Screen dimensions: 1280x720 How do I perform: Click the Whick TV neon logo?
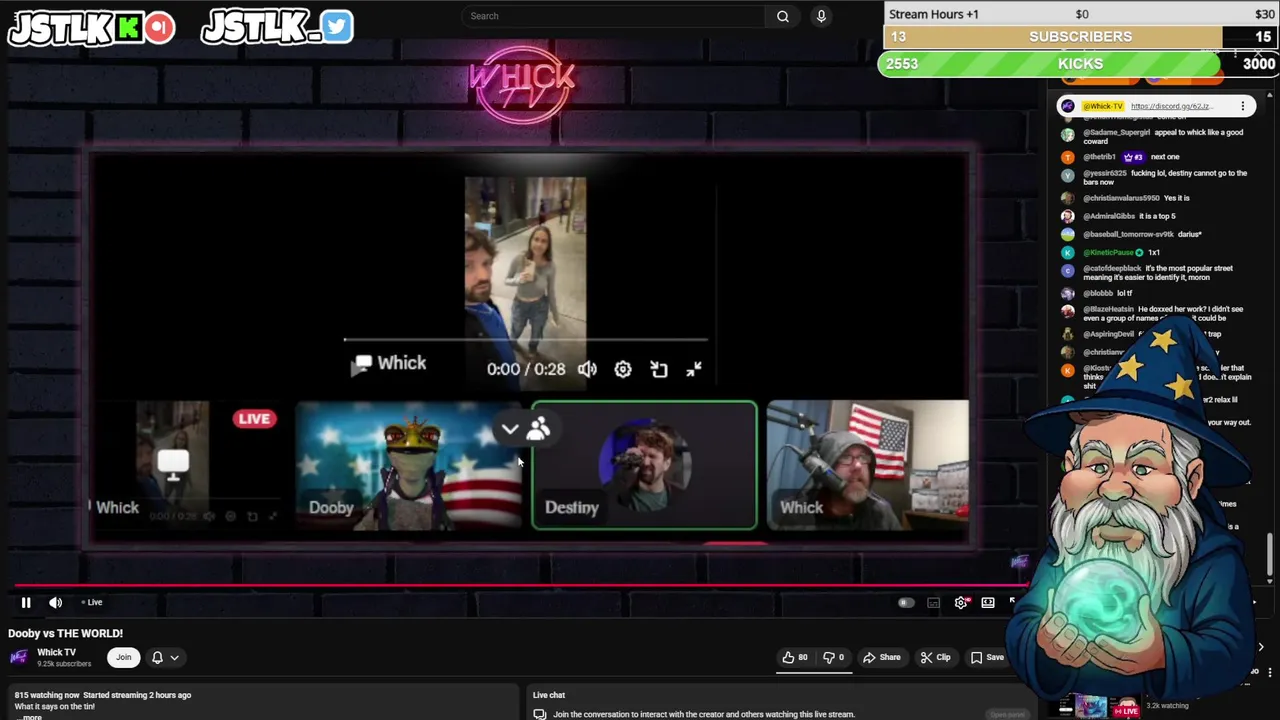tap(522, 85)
